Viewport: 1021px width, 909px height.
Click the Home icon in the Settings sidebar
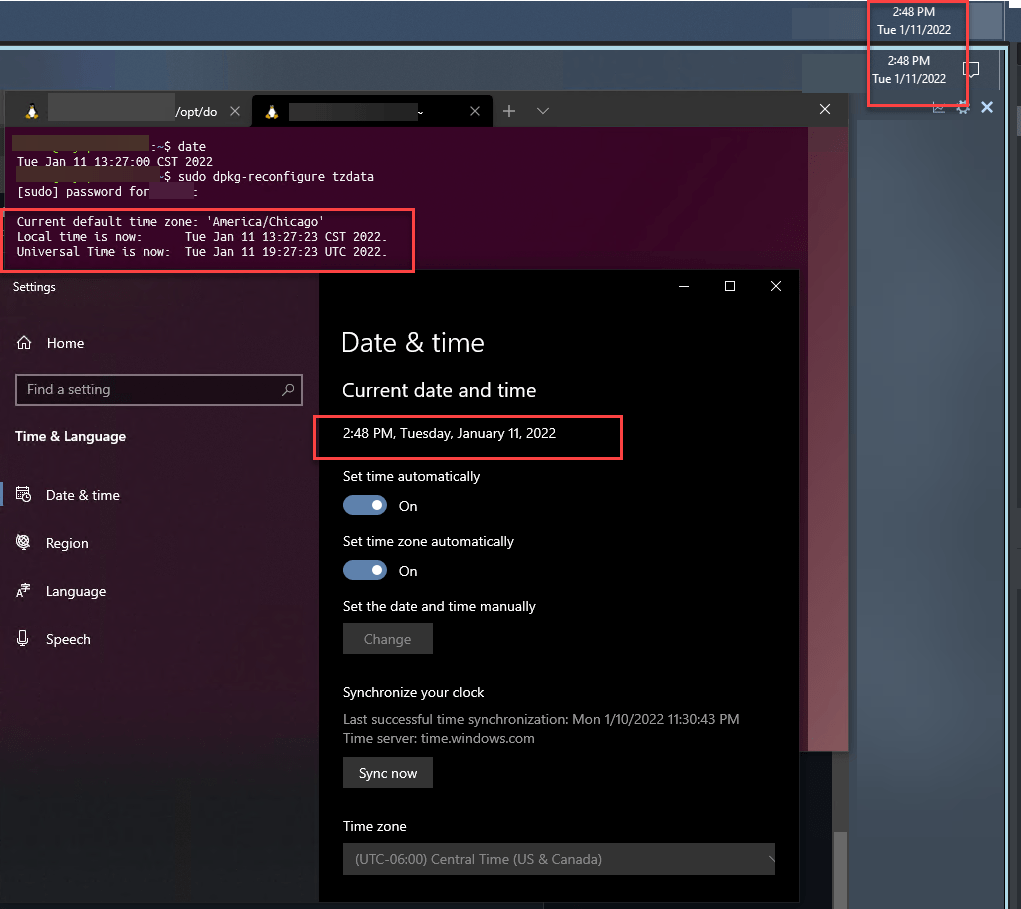(x=24, y=342)
